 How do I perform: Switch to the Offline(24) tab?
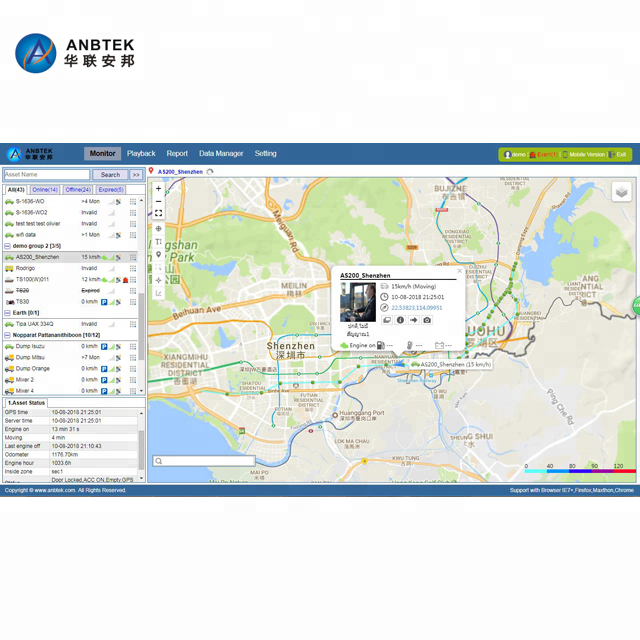[78, 190]
